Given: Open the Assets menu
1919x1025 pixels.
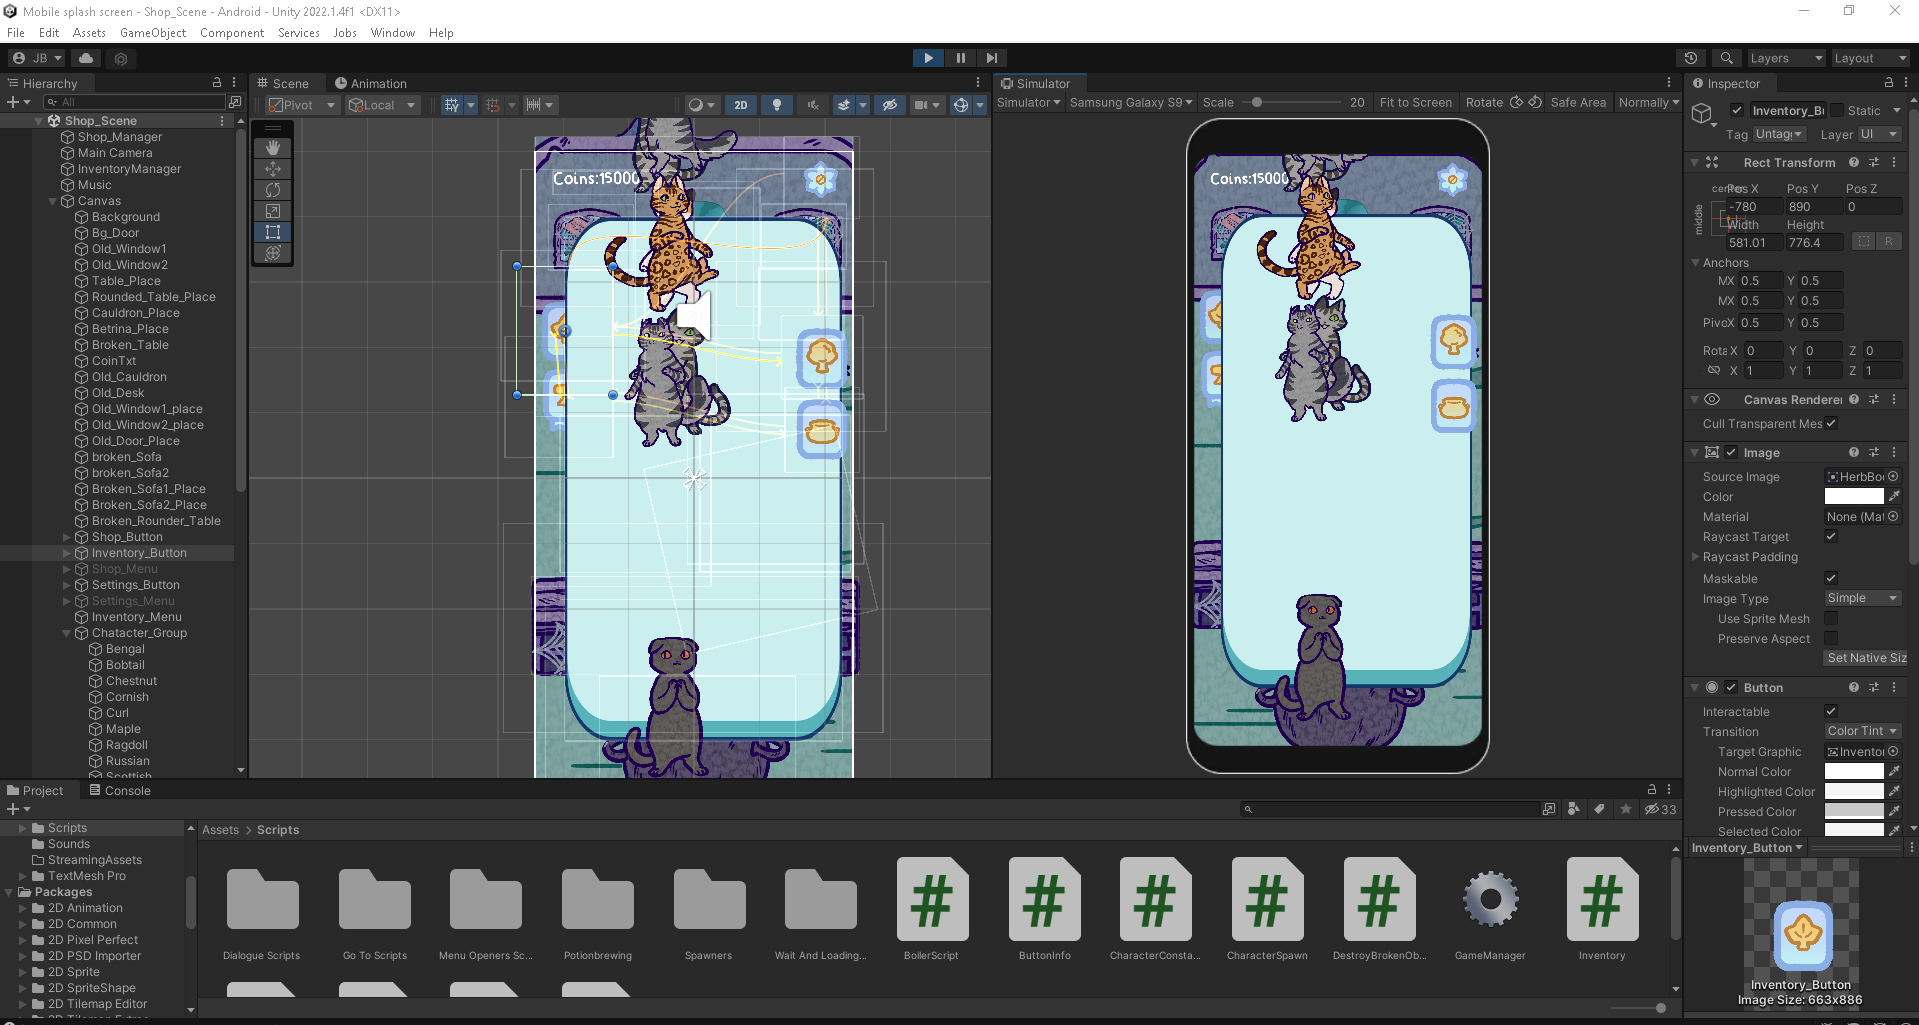Looking at the screenshot, I should [89, 33].
